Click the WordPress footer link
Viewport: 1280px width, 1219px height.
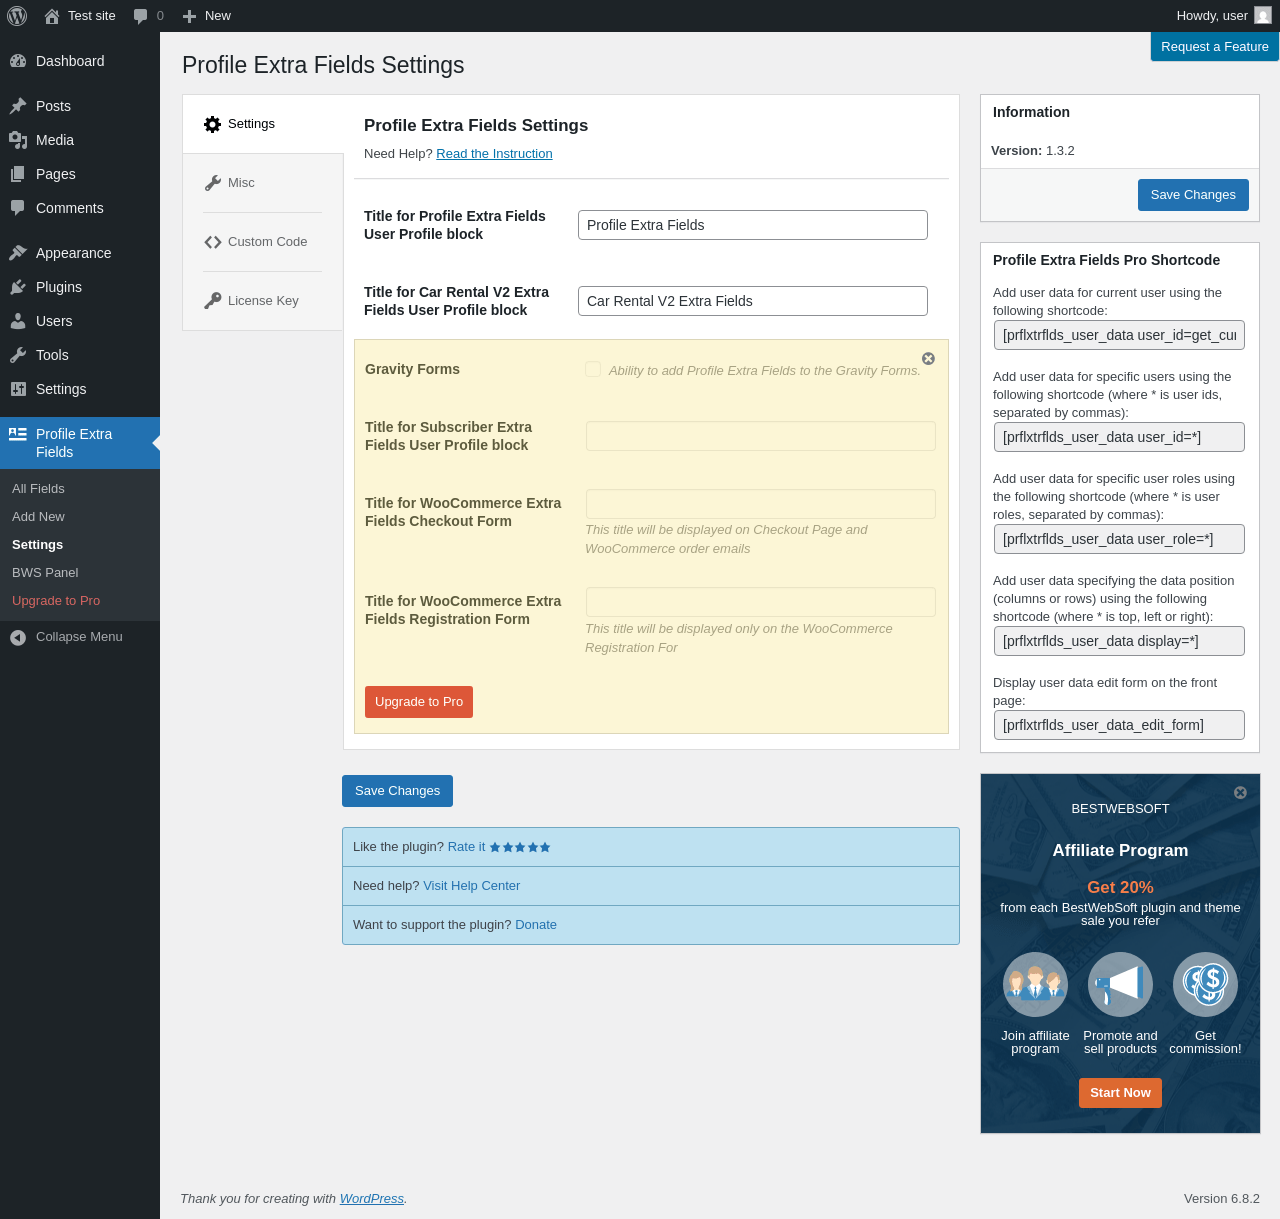tap(372, 1199)
